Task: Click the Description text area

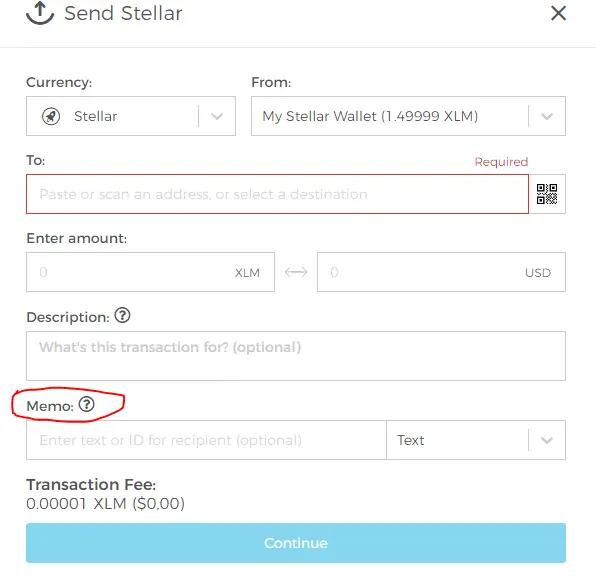Action: (x=296, y=356)
